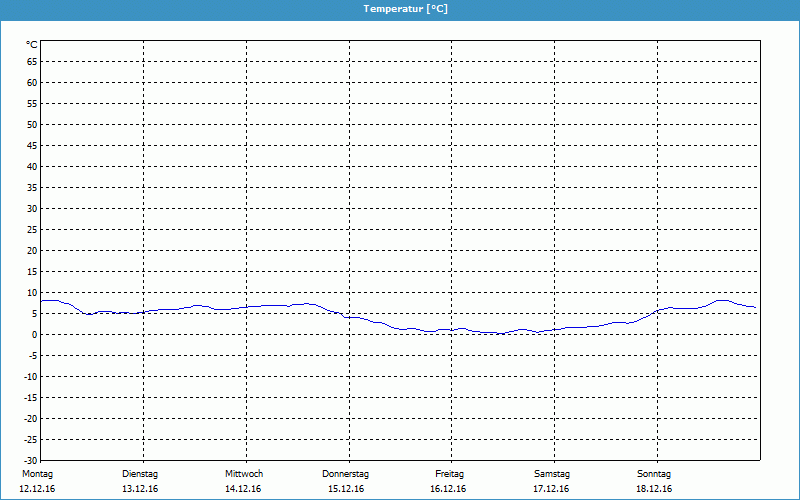The width and height of the screenshot is (800, 500).
Task: Click the Sonntag day label
Action: 654,474
